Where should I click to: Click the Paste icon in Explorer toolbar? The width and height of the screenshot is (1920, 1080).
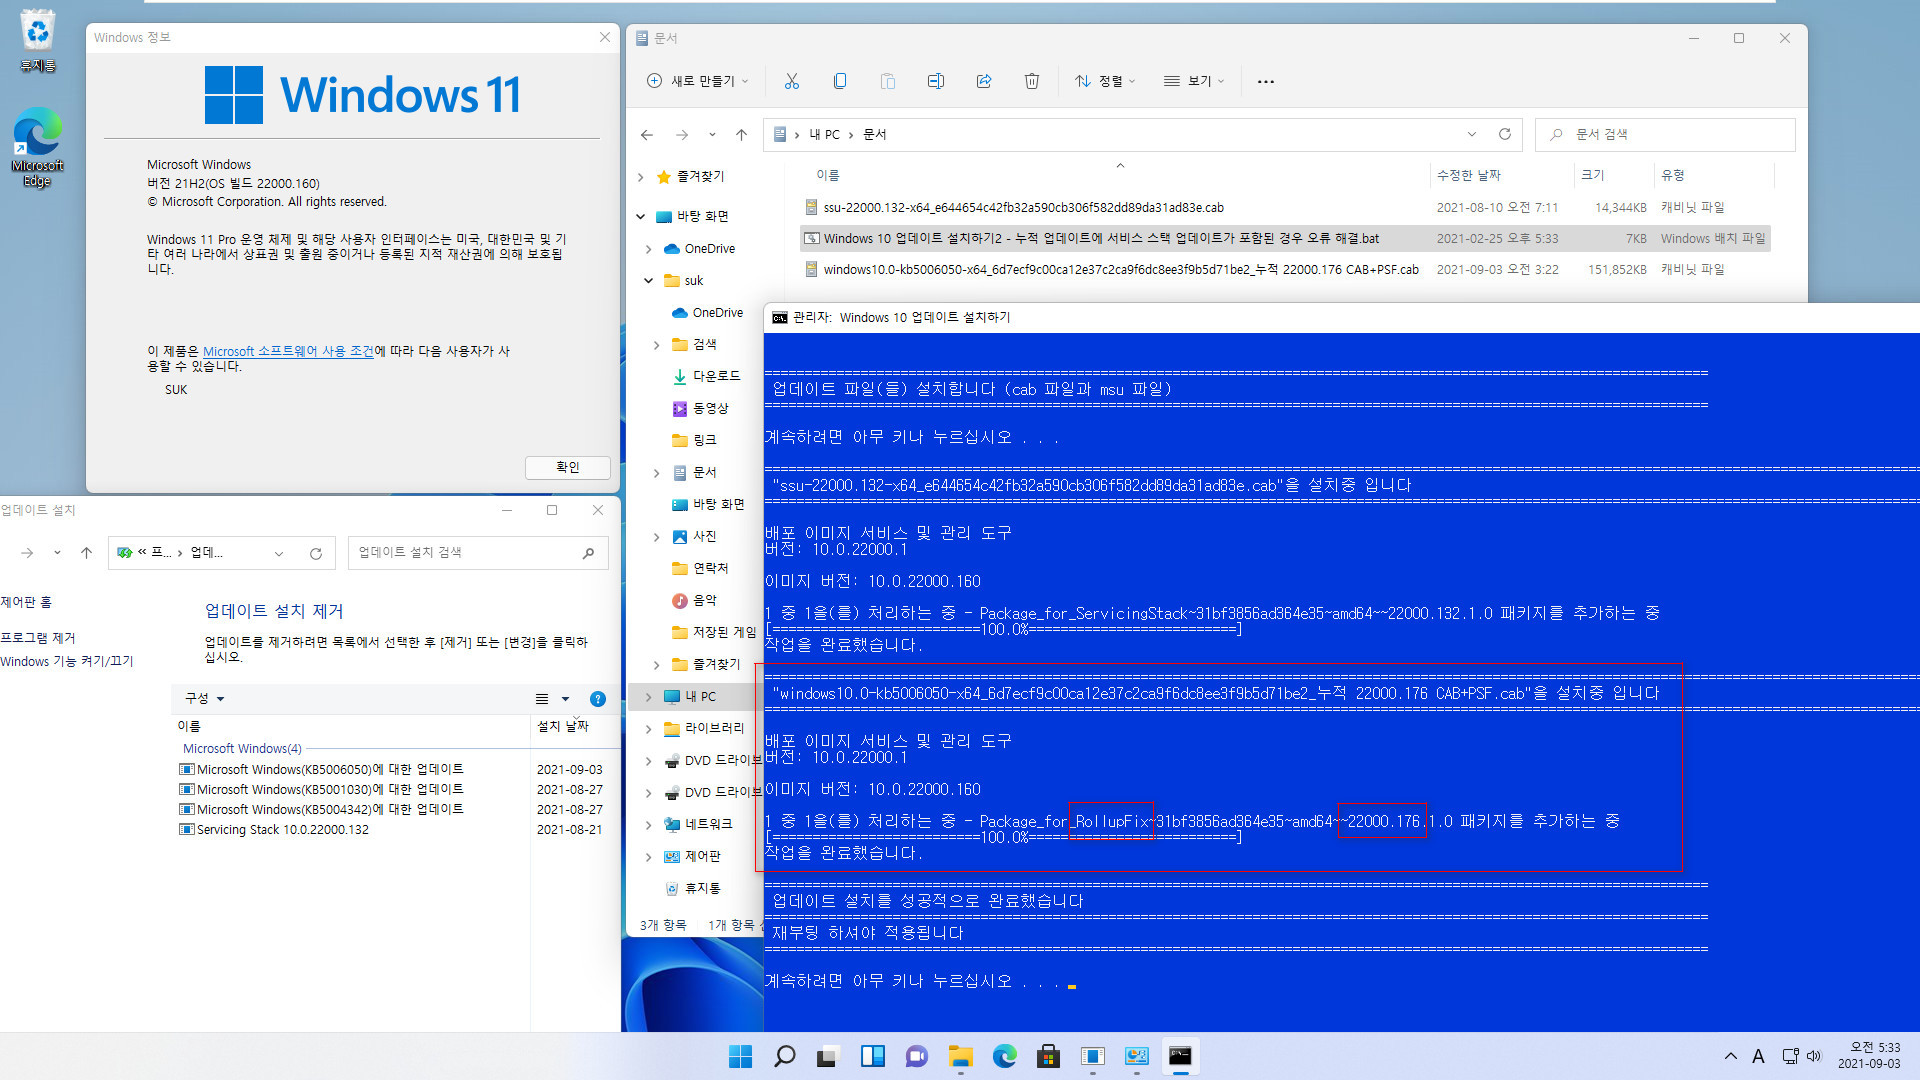[888, 81]
